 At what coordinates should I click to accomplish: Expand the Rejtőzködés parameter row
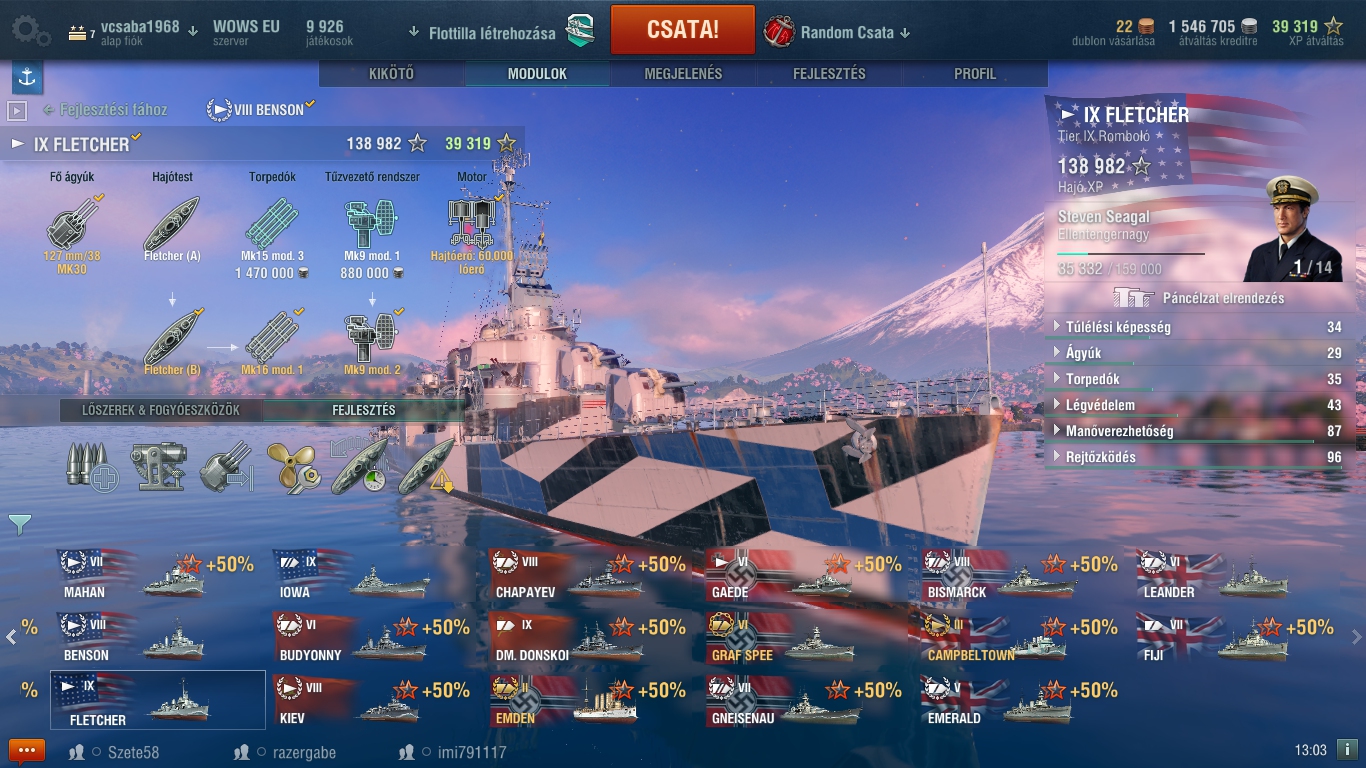point(1198,457)
